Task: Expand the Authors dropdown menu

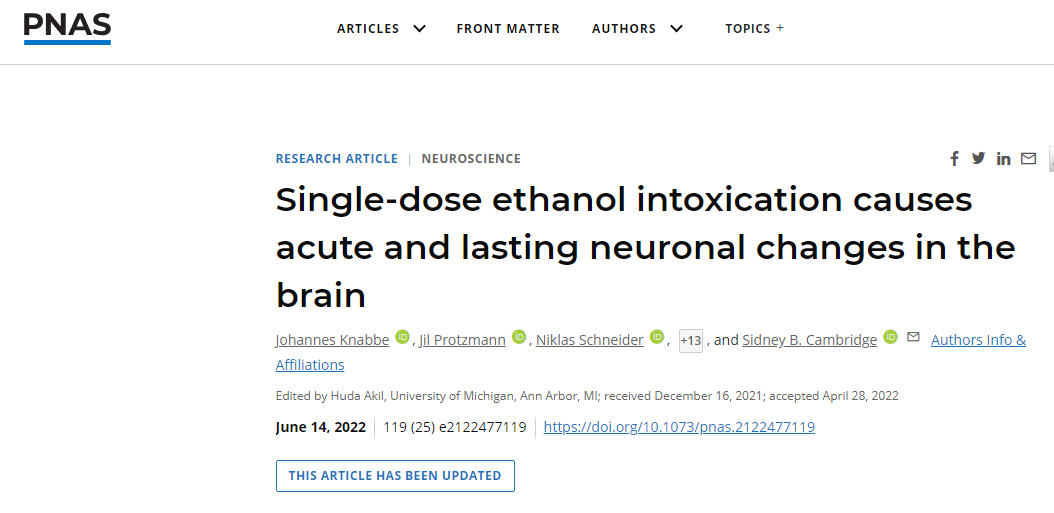Action: coord(637,29)
